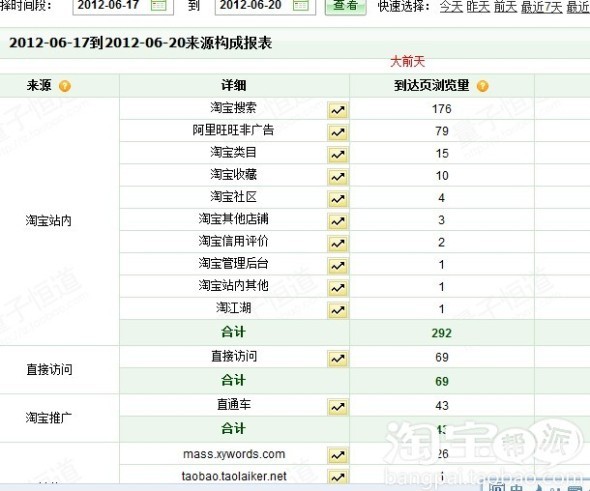The width and height of the screenshot is (590, 491).
Task: Open trend chart for 直接访问 row
Action: [x=338, y=359]
